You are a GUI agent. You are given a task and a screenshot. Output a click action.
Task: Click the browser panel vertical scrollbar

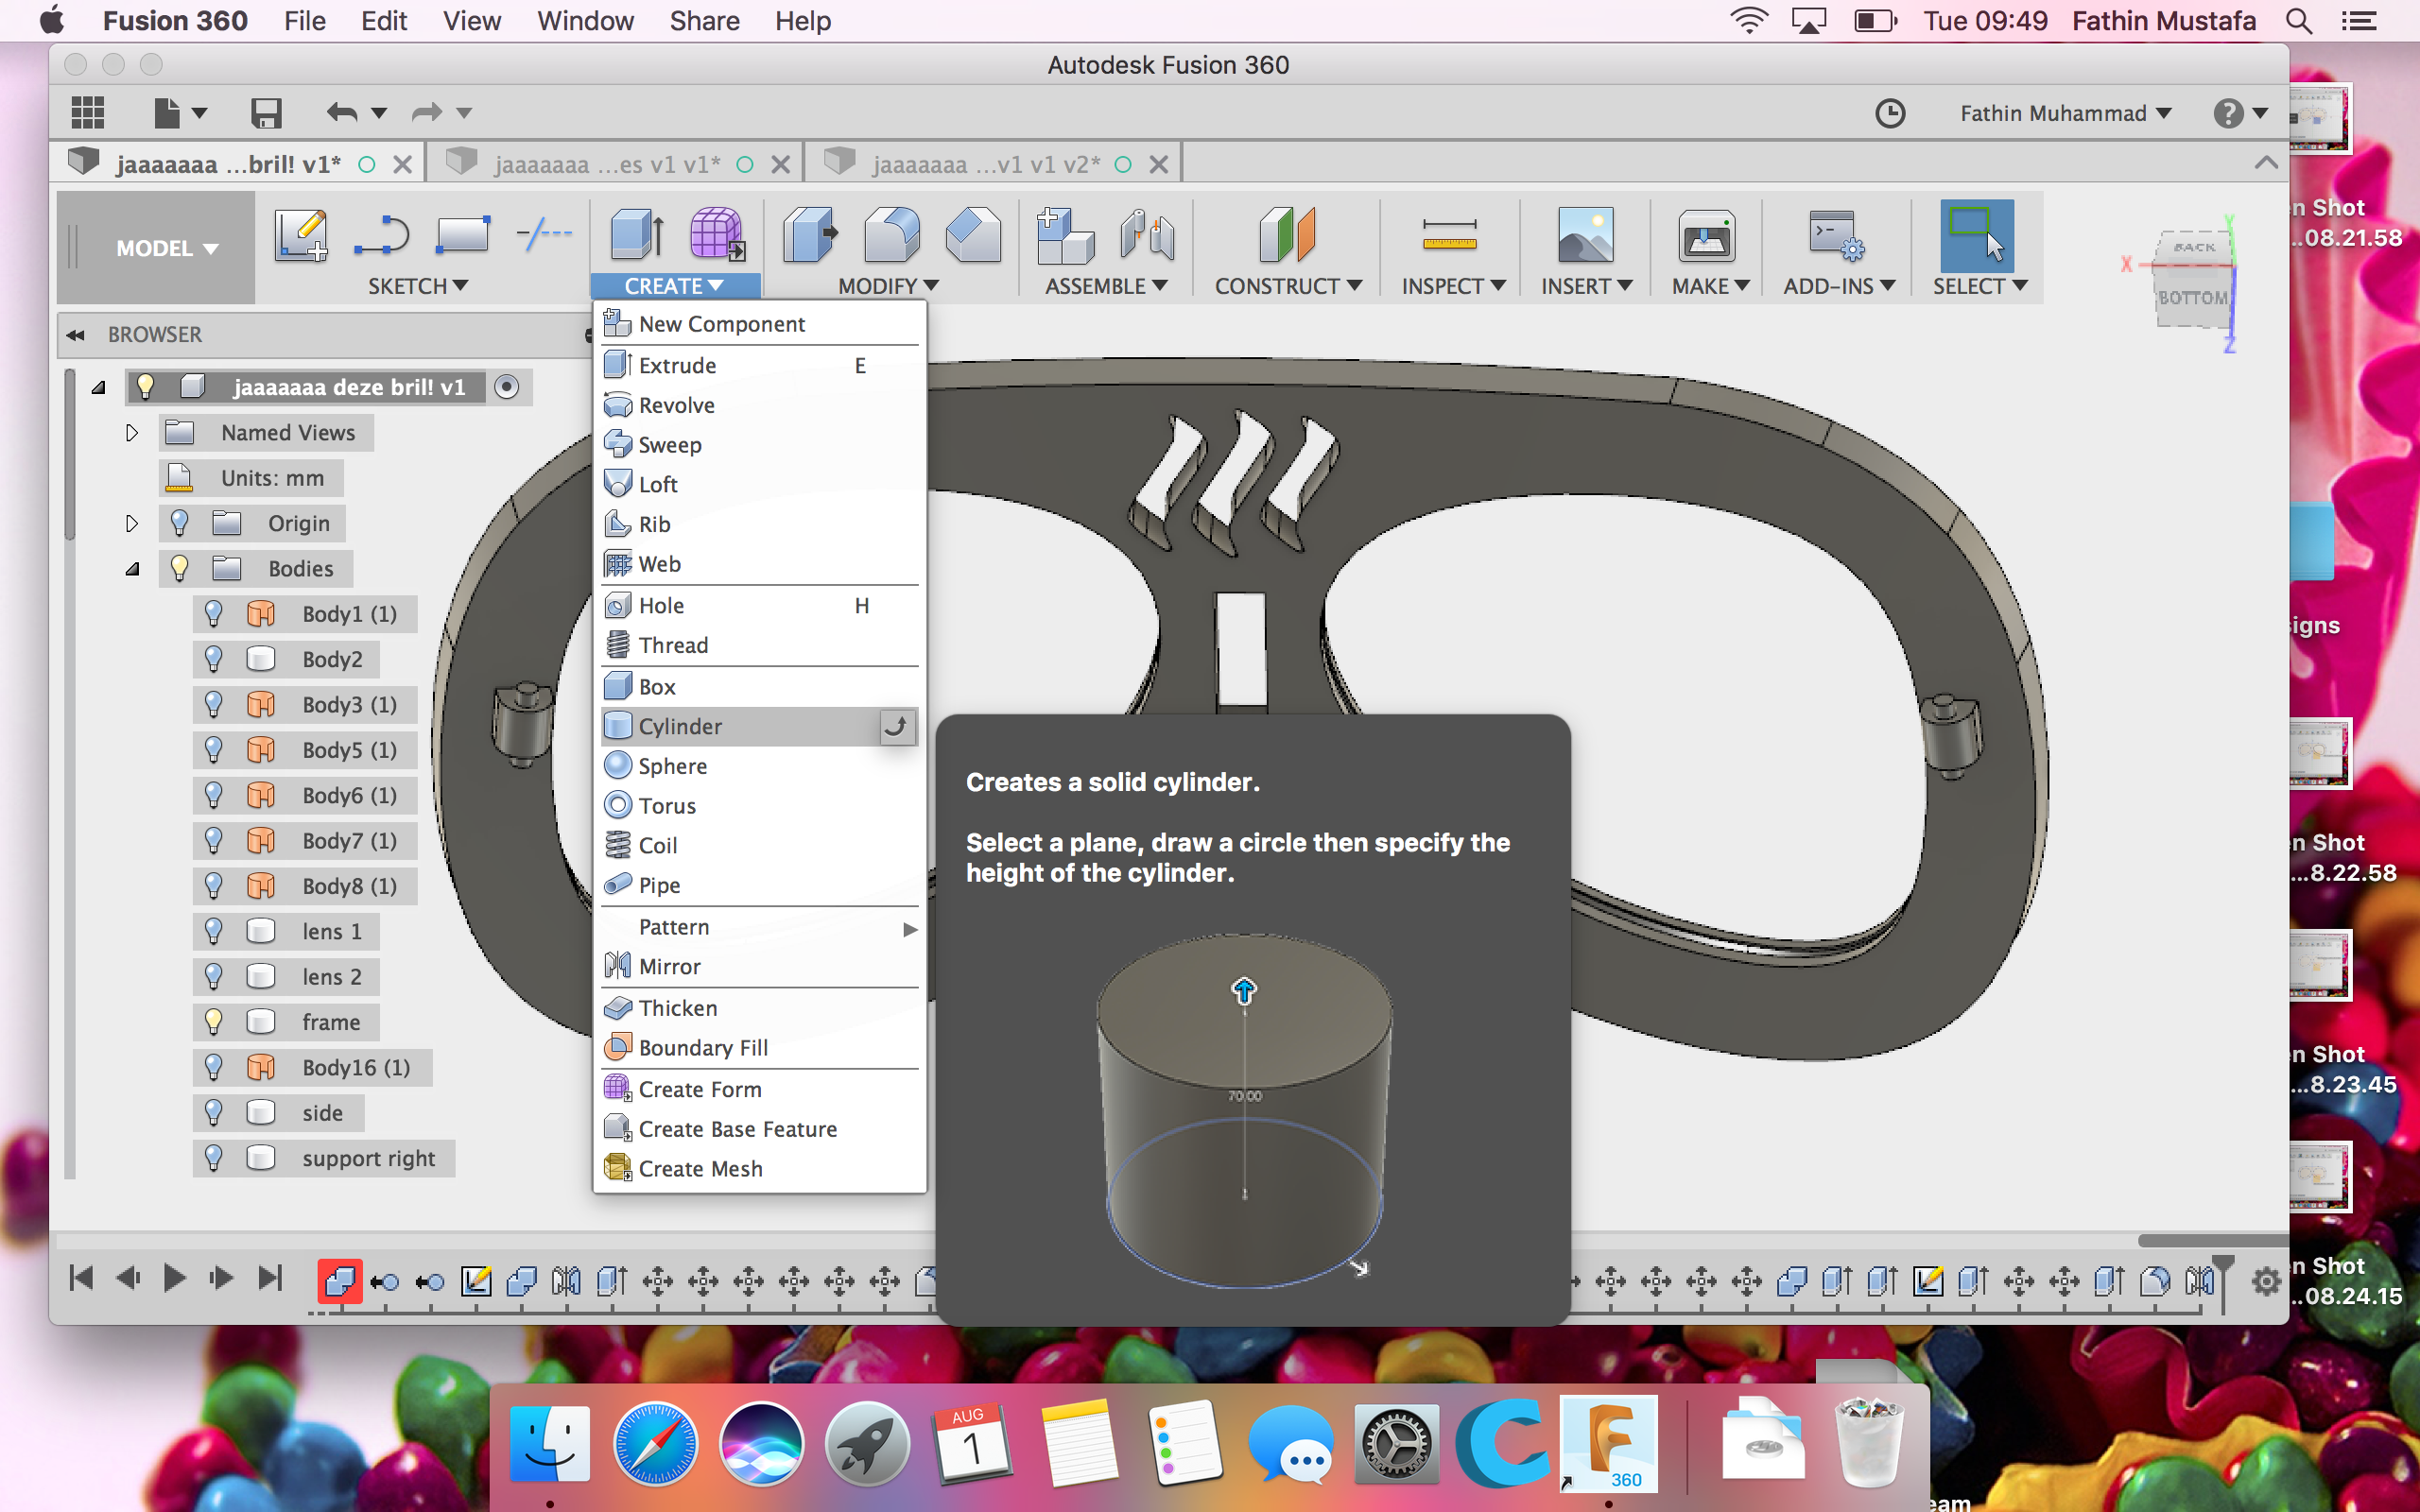tap(69, 455)
